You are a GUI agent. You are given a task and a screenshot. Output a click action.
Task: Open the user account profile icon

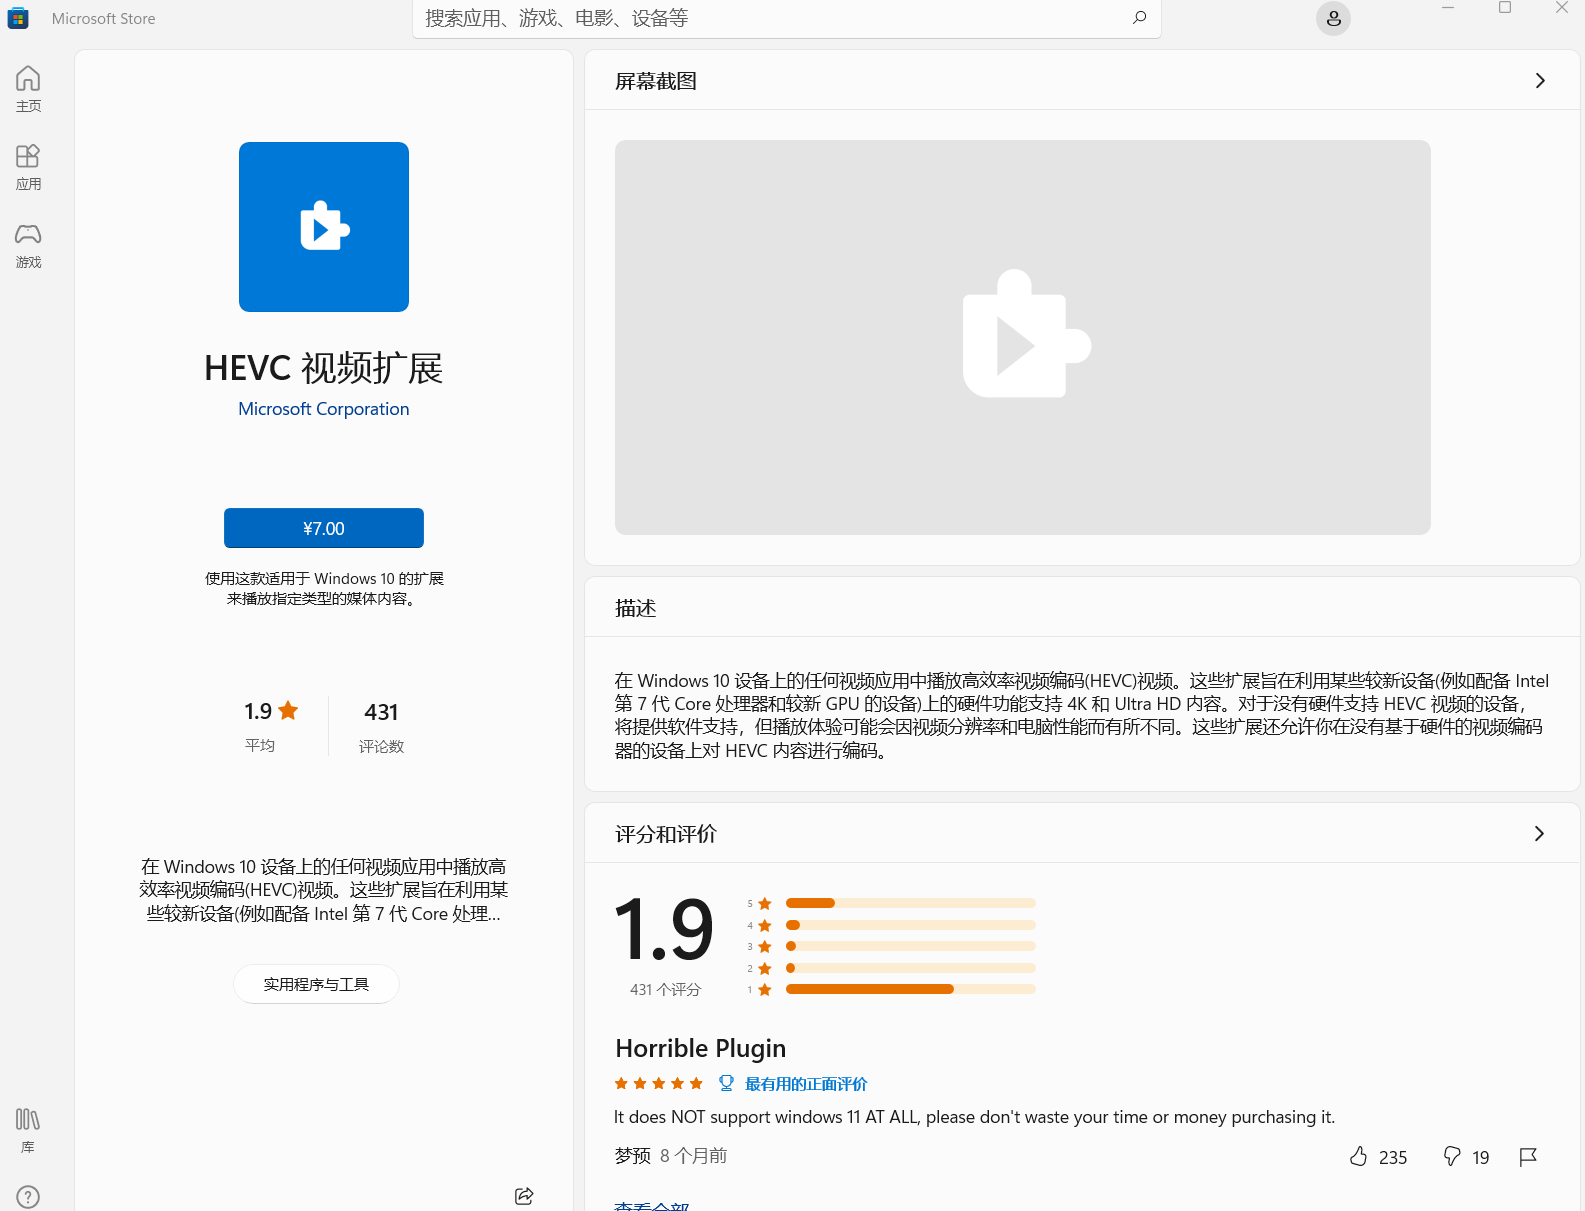(x=1333, y=18)
